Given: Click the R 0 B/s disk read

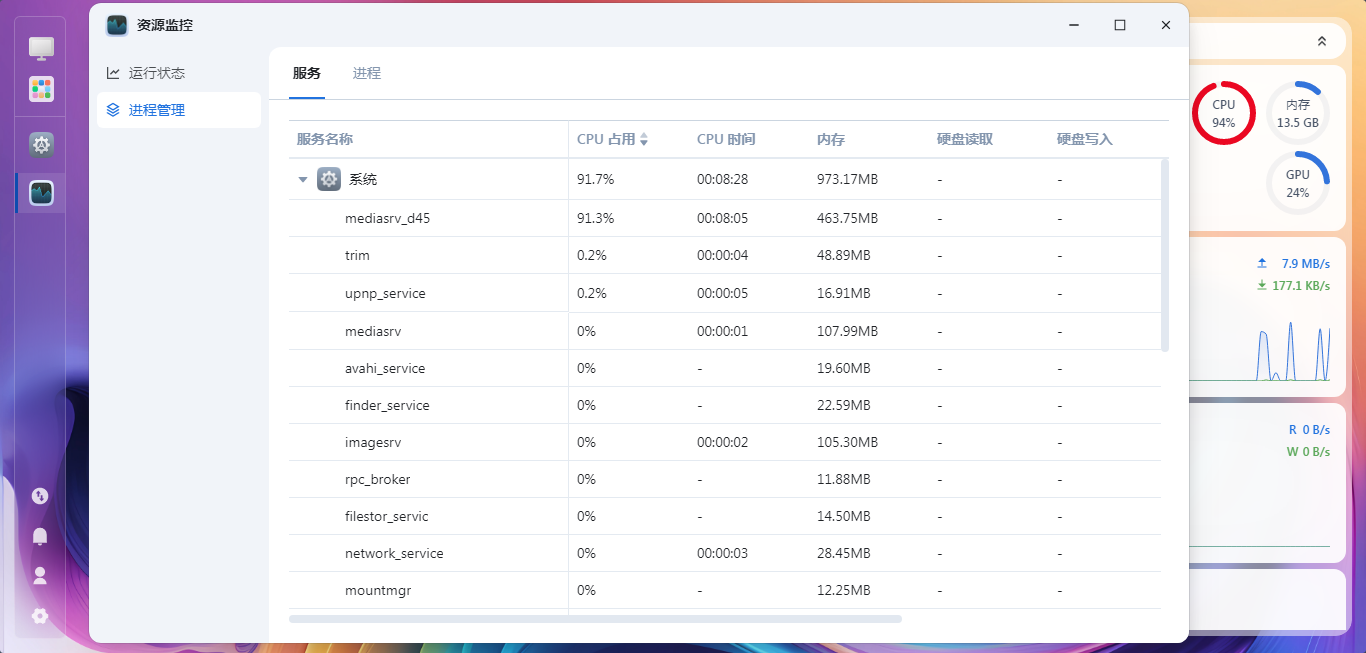Looking at the screenshot, I should pyautogui.click(x=1309, y=430).
